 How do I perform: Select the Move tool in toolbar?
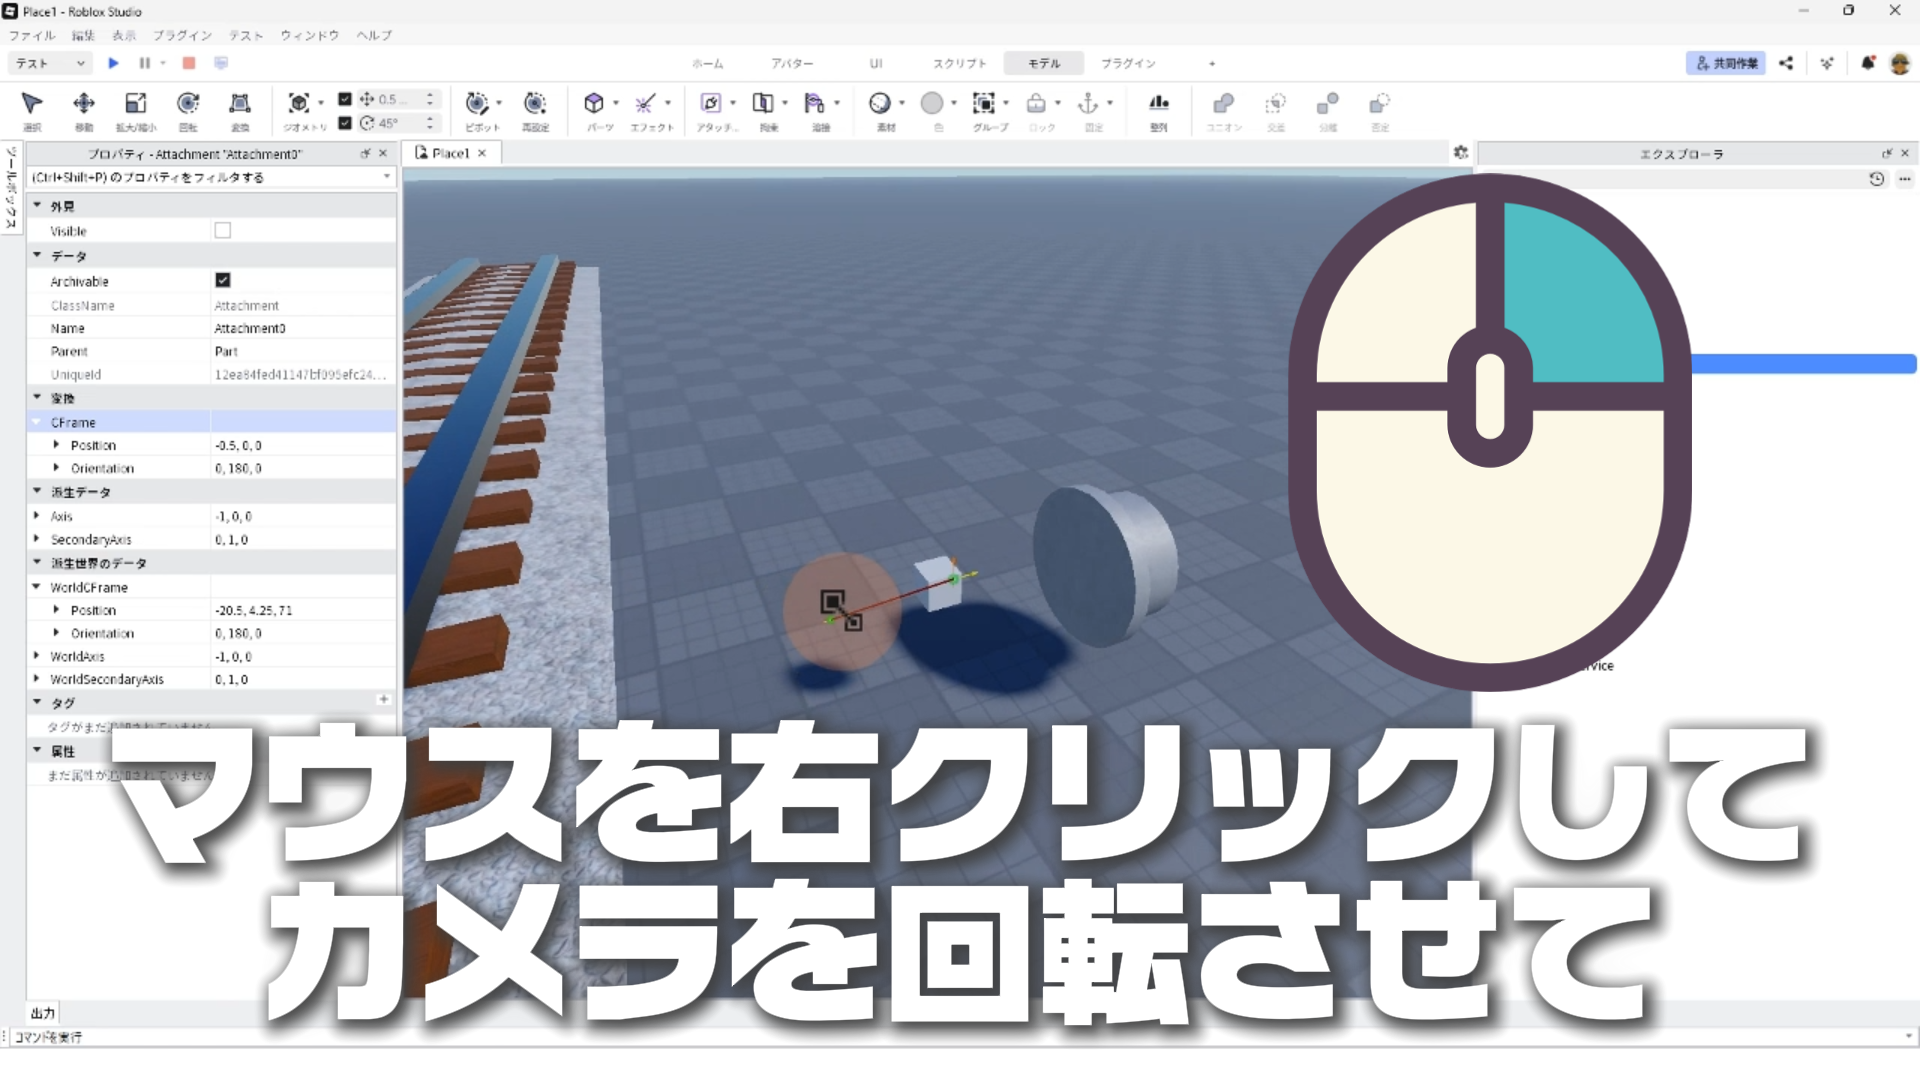pos(84,104)
